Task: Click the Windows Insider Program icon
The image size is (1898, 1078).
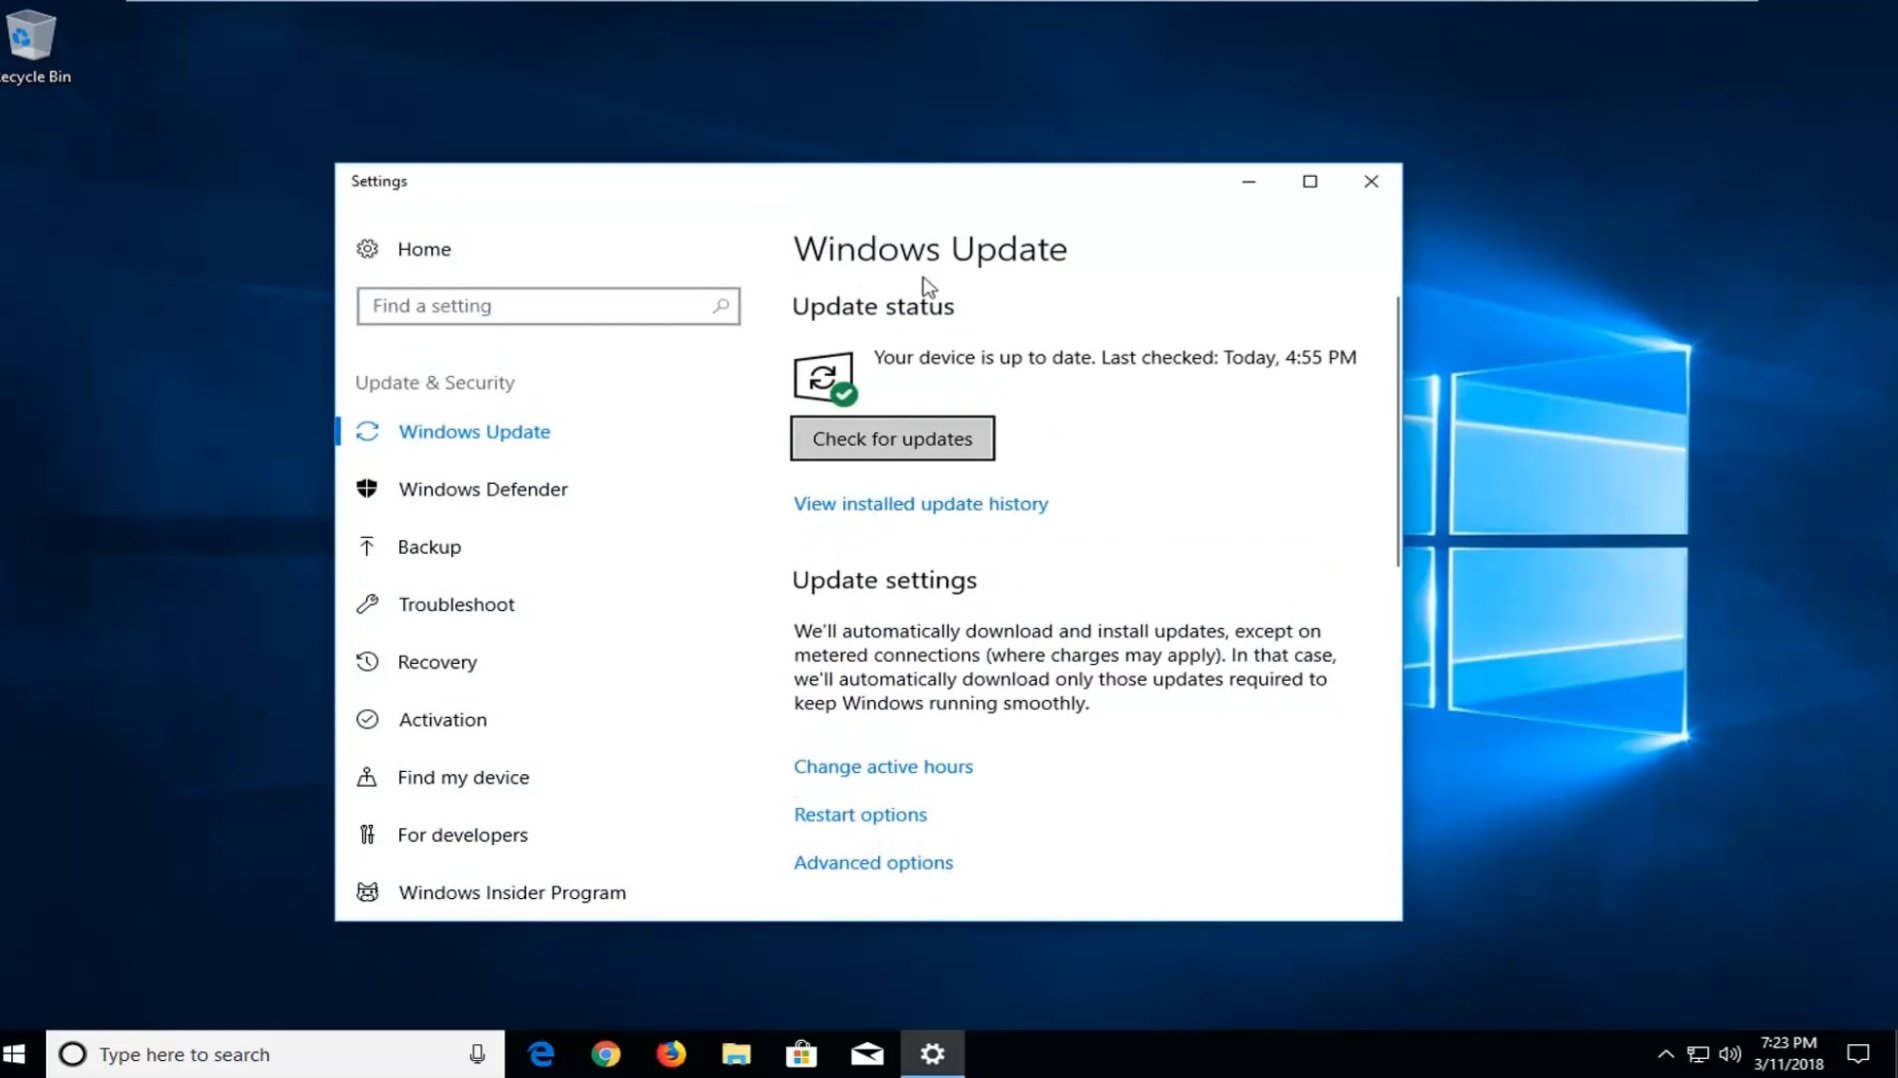Action: coord(367,892)
